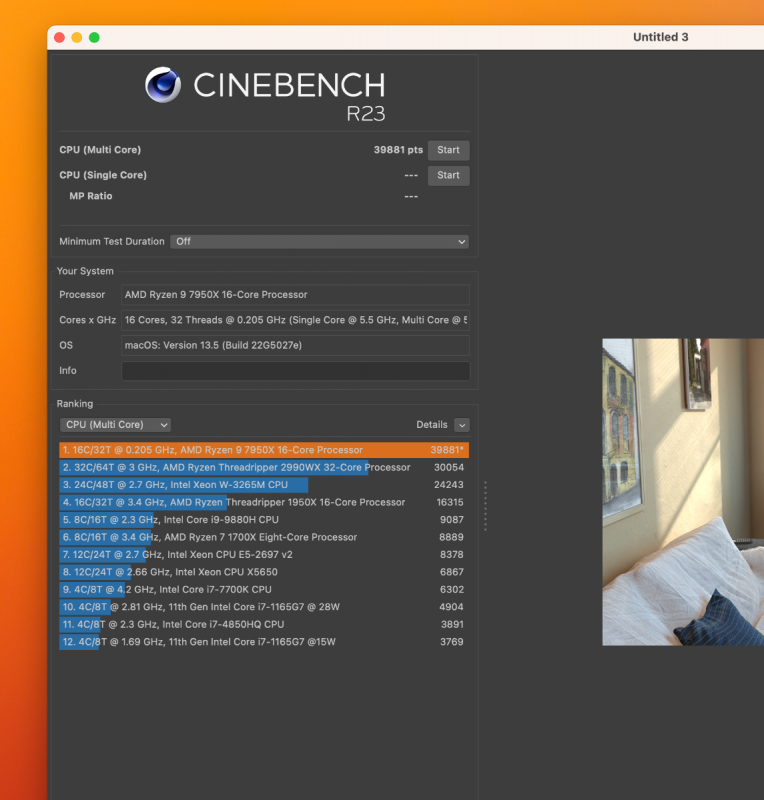The width and height of the screenshot is (764, 800).
Task: Select ranking row 10 i7-1165G7 @ 28W
Action: (264, 607)
